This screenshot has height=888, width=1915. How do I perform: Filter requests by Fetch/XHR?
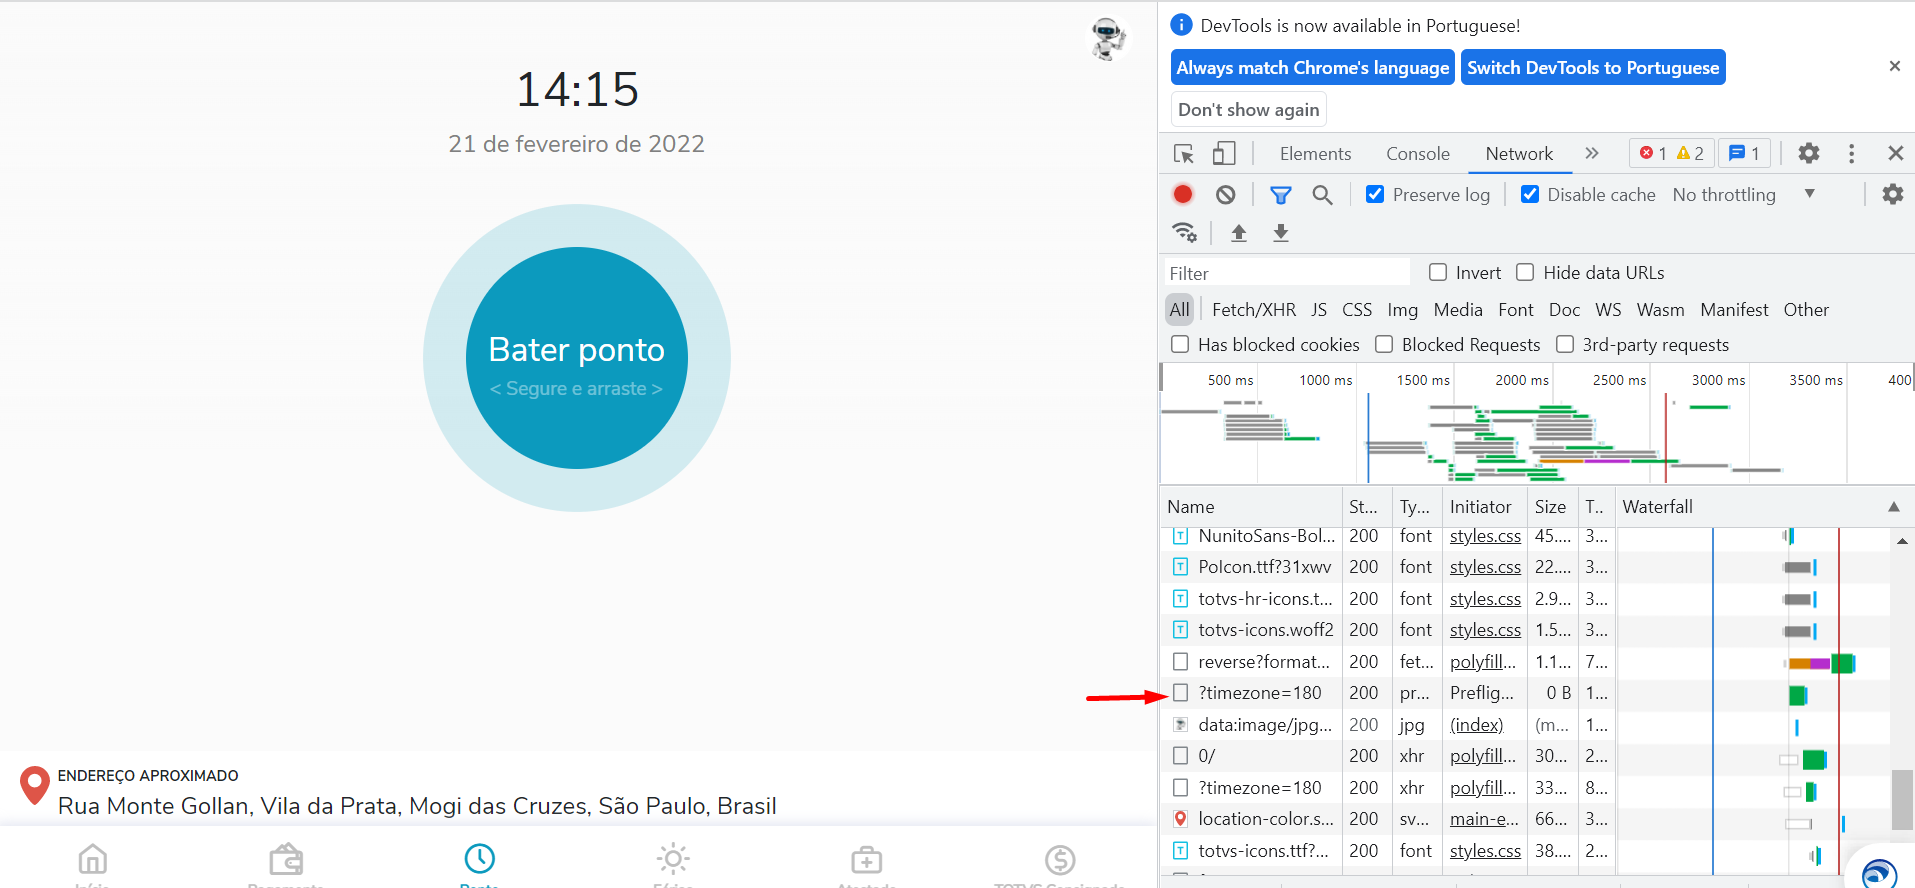click(1254, 310)
